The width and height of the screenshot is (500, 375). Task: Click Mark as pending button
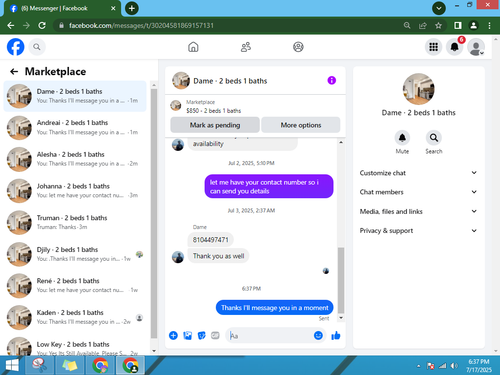coord(215,125)
